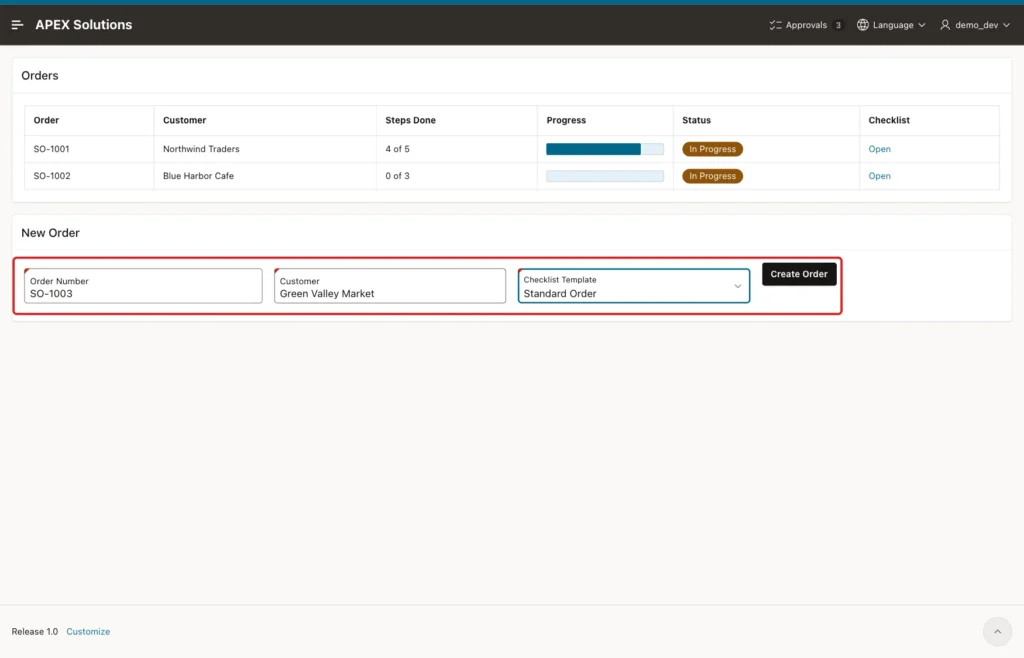
Task: Click the Approvals checklist icon
Action: pos(775,25)
